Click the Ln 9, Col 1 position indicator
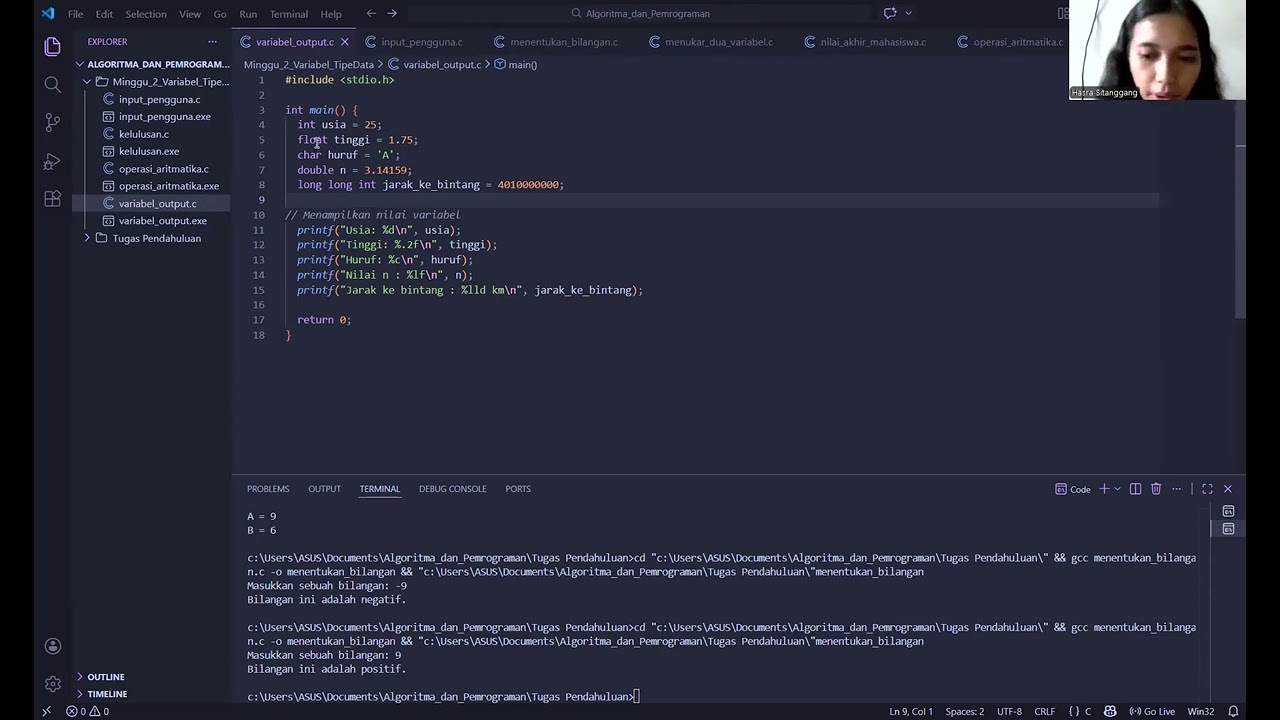 click(911, 712)
